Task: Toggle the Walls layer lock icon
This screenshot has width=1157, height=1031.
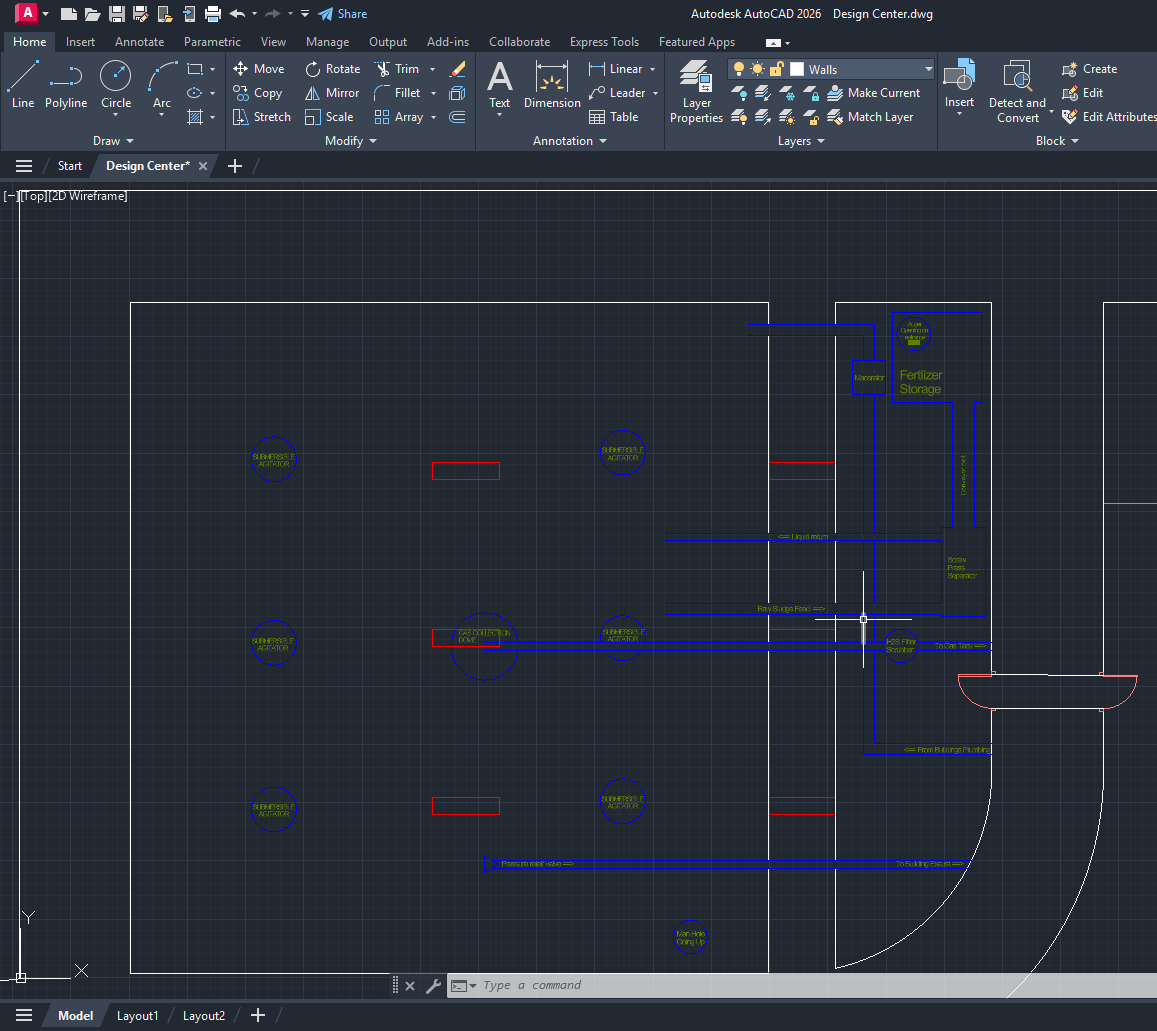Action: point(776,69)
